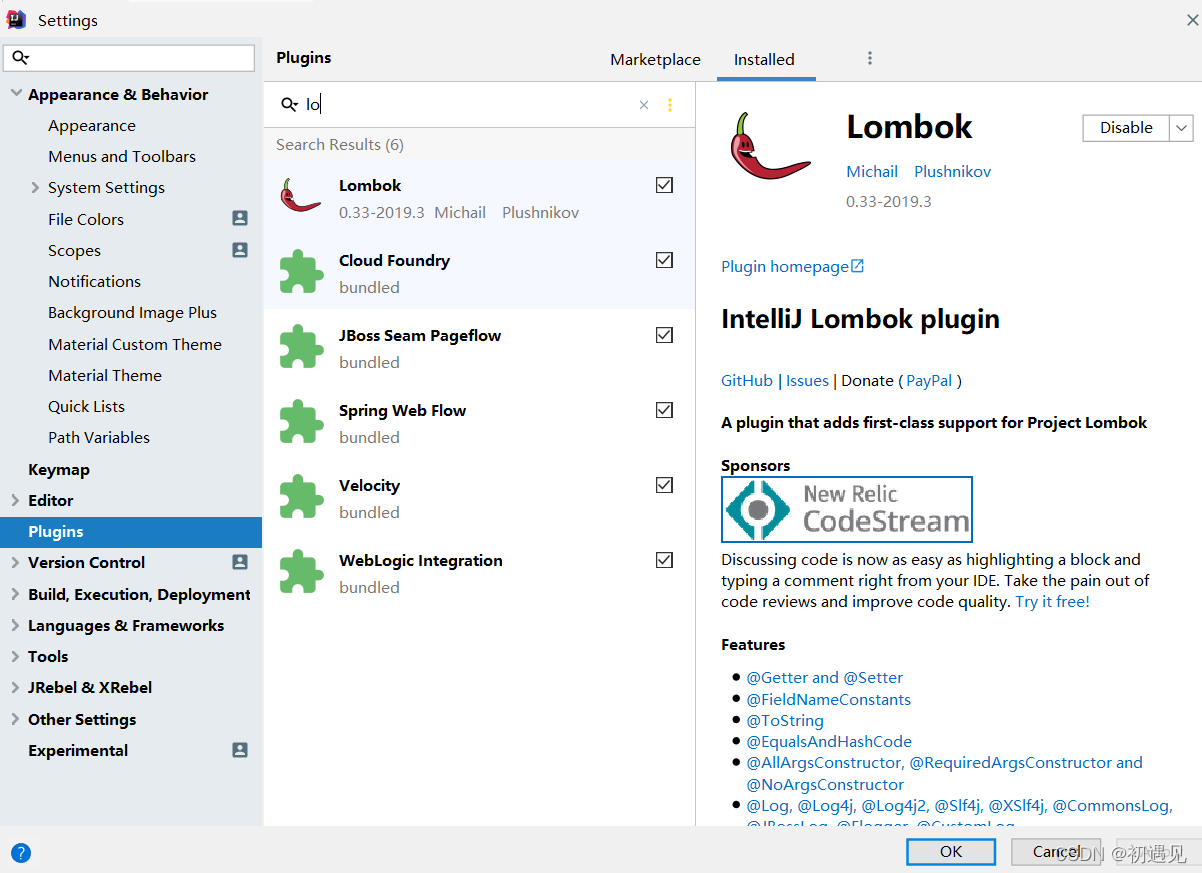Expand Build, Execution, Deployment node
Image resolution: width=1202 pixels, height=873 pixels.
point(15,594)
